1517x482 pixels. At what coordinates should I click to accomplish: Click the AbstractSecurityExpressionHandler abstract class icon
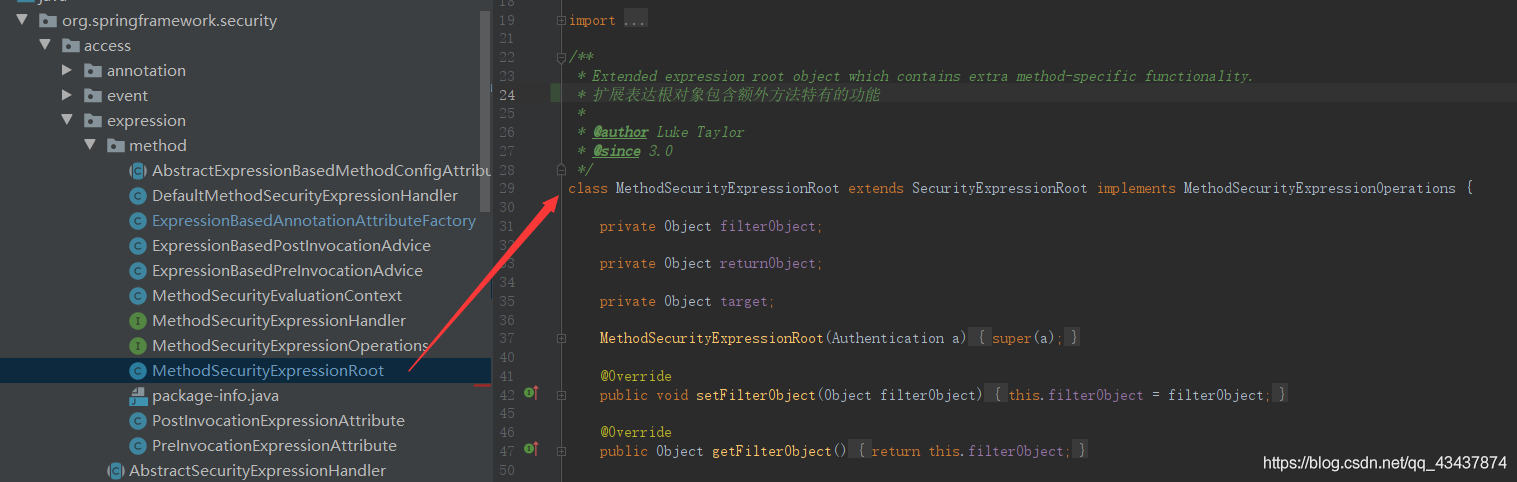[x=115, y=471]
